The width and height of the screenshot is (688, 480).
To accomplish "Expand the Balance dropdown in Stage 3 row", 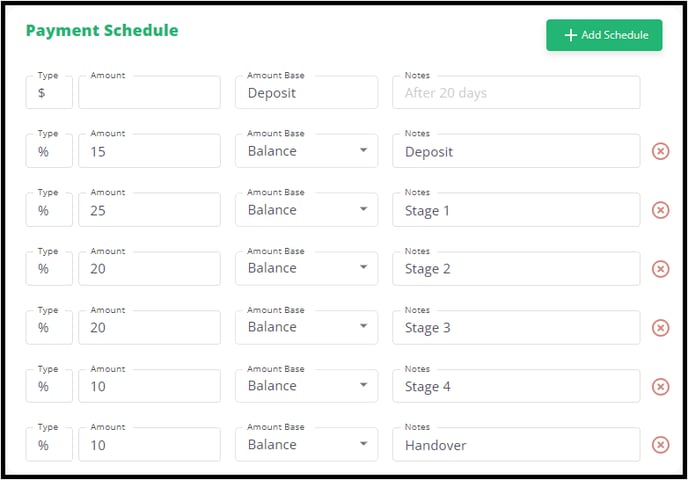I will coord(306,327).
